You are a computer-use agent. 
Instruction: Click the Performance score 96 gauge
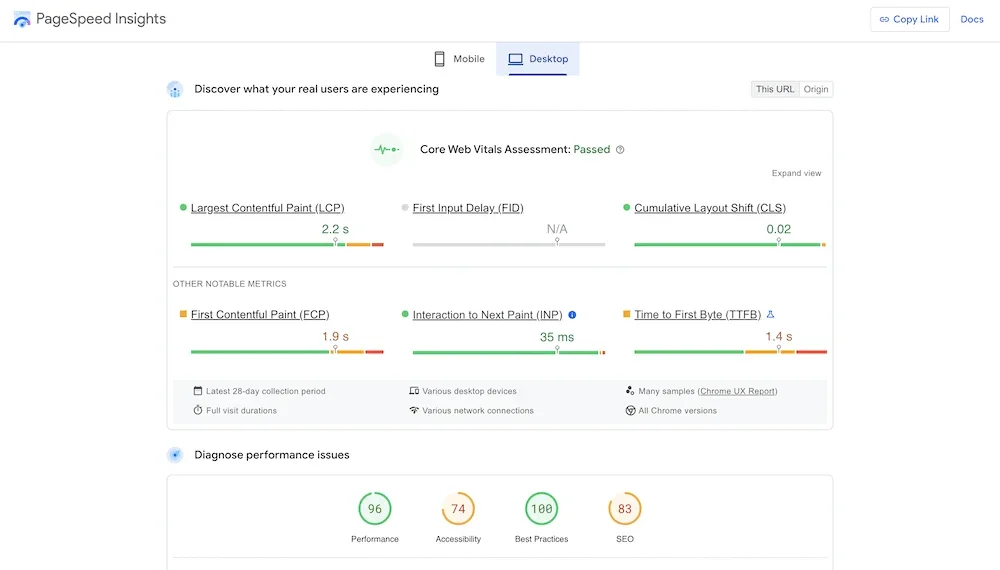pyautogui.click(x=375, y=509)
